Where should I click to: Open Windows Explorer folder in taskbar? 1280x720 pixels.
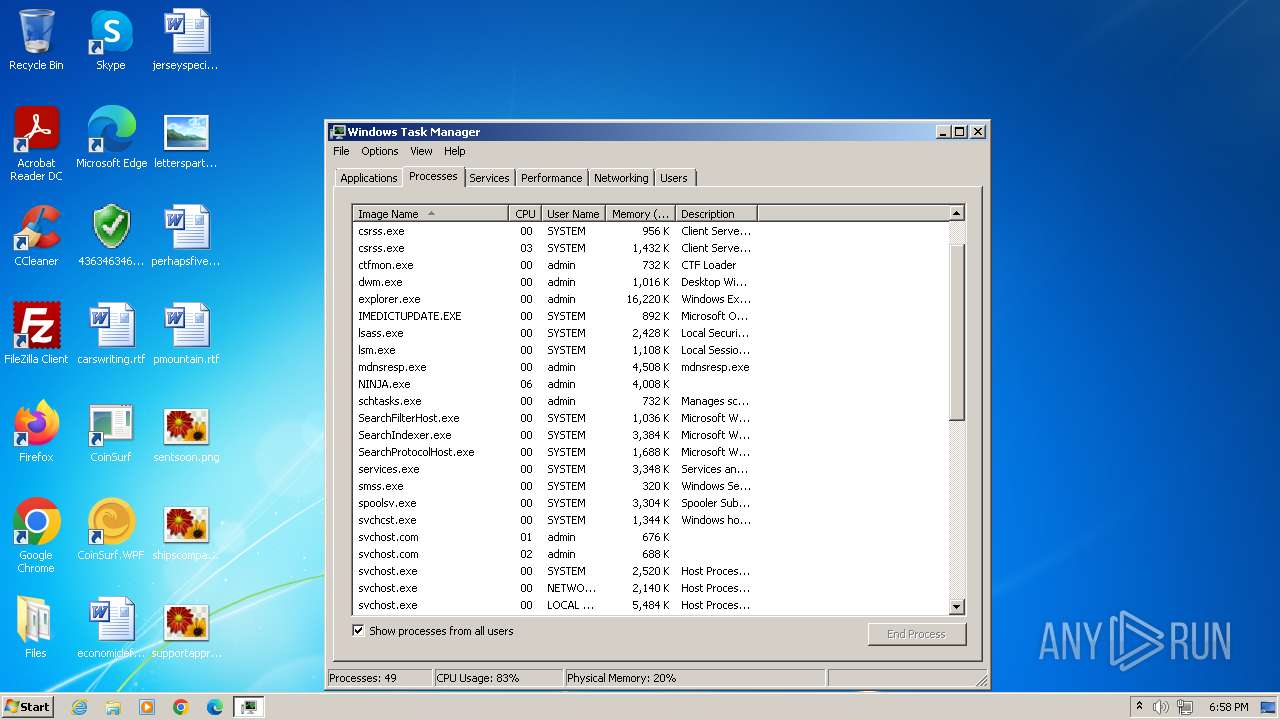113,707
